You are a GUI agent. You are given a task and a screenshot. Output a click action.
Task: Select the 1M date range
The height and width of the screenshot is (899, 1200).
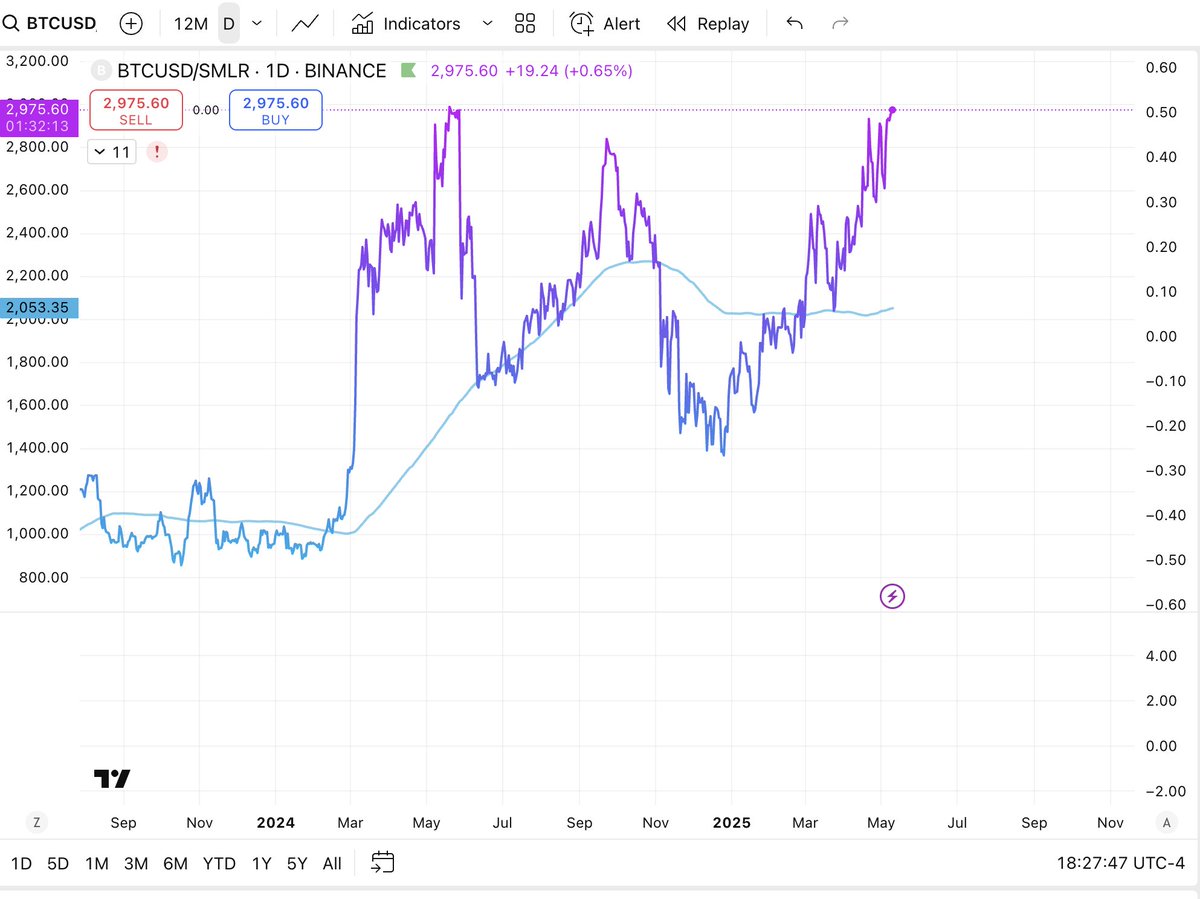[x=97, y=863]
